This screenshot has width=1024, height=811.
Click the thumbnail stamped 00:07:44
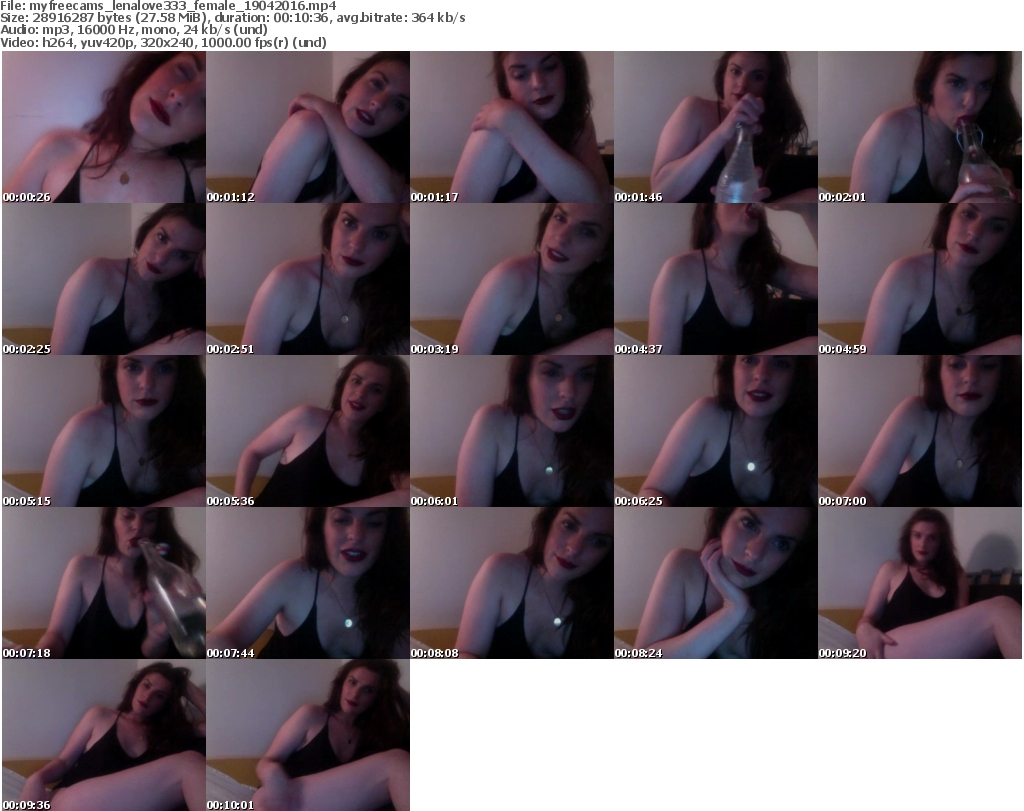pos(308,583)
